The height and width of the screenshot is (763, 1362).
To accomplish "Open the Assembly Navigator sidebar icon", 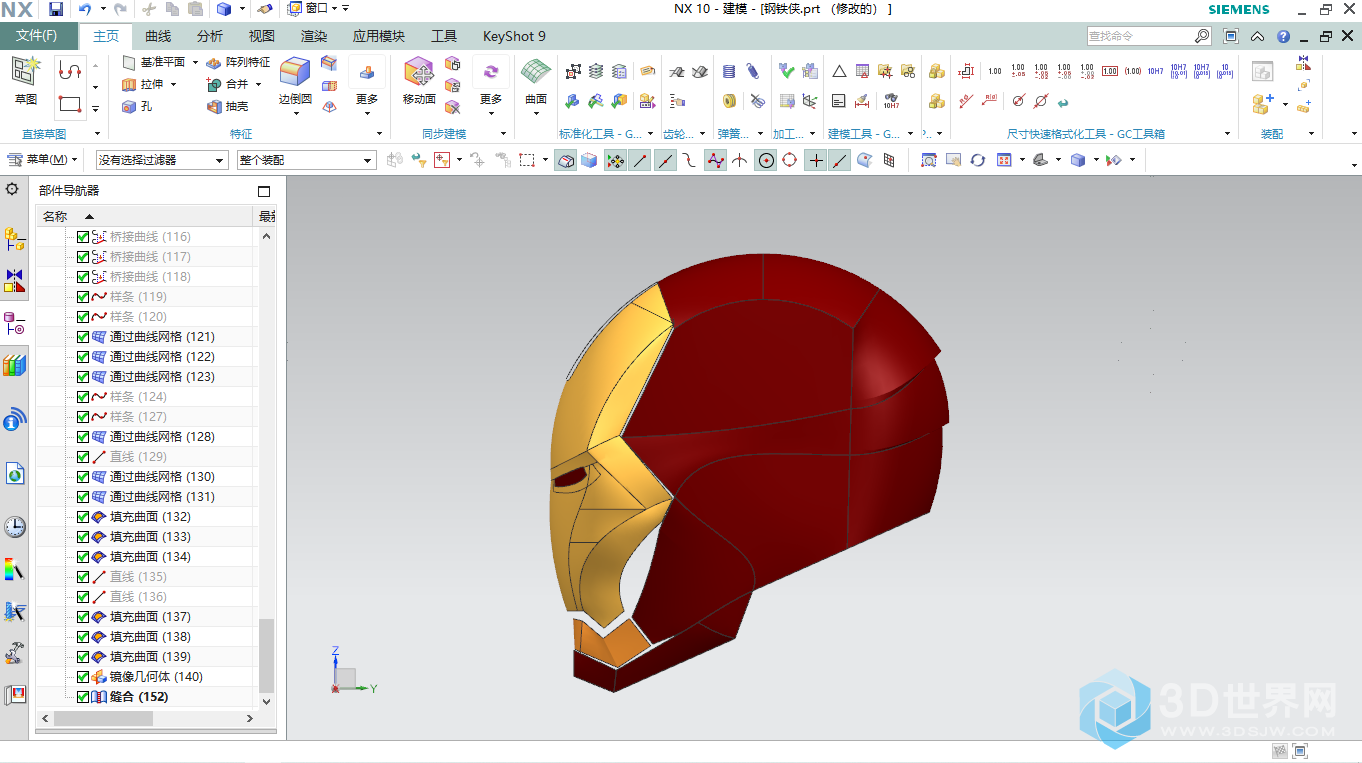I will click(x=15, y=239).
